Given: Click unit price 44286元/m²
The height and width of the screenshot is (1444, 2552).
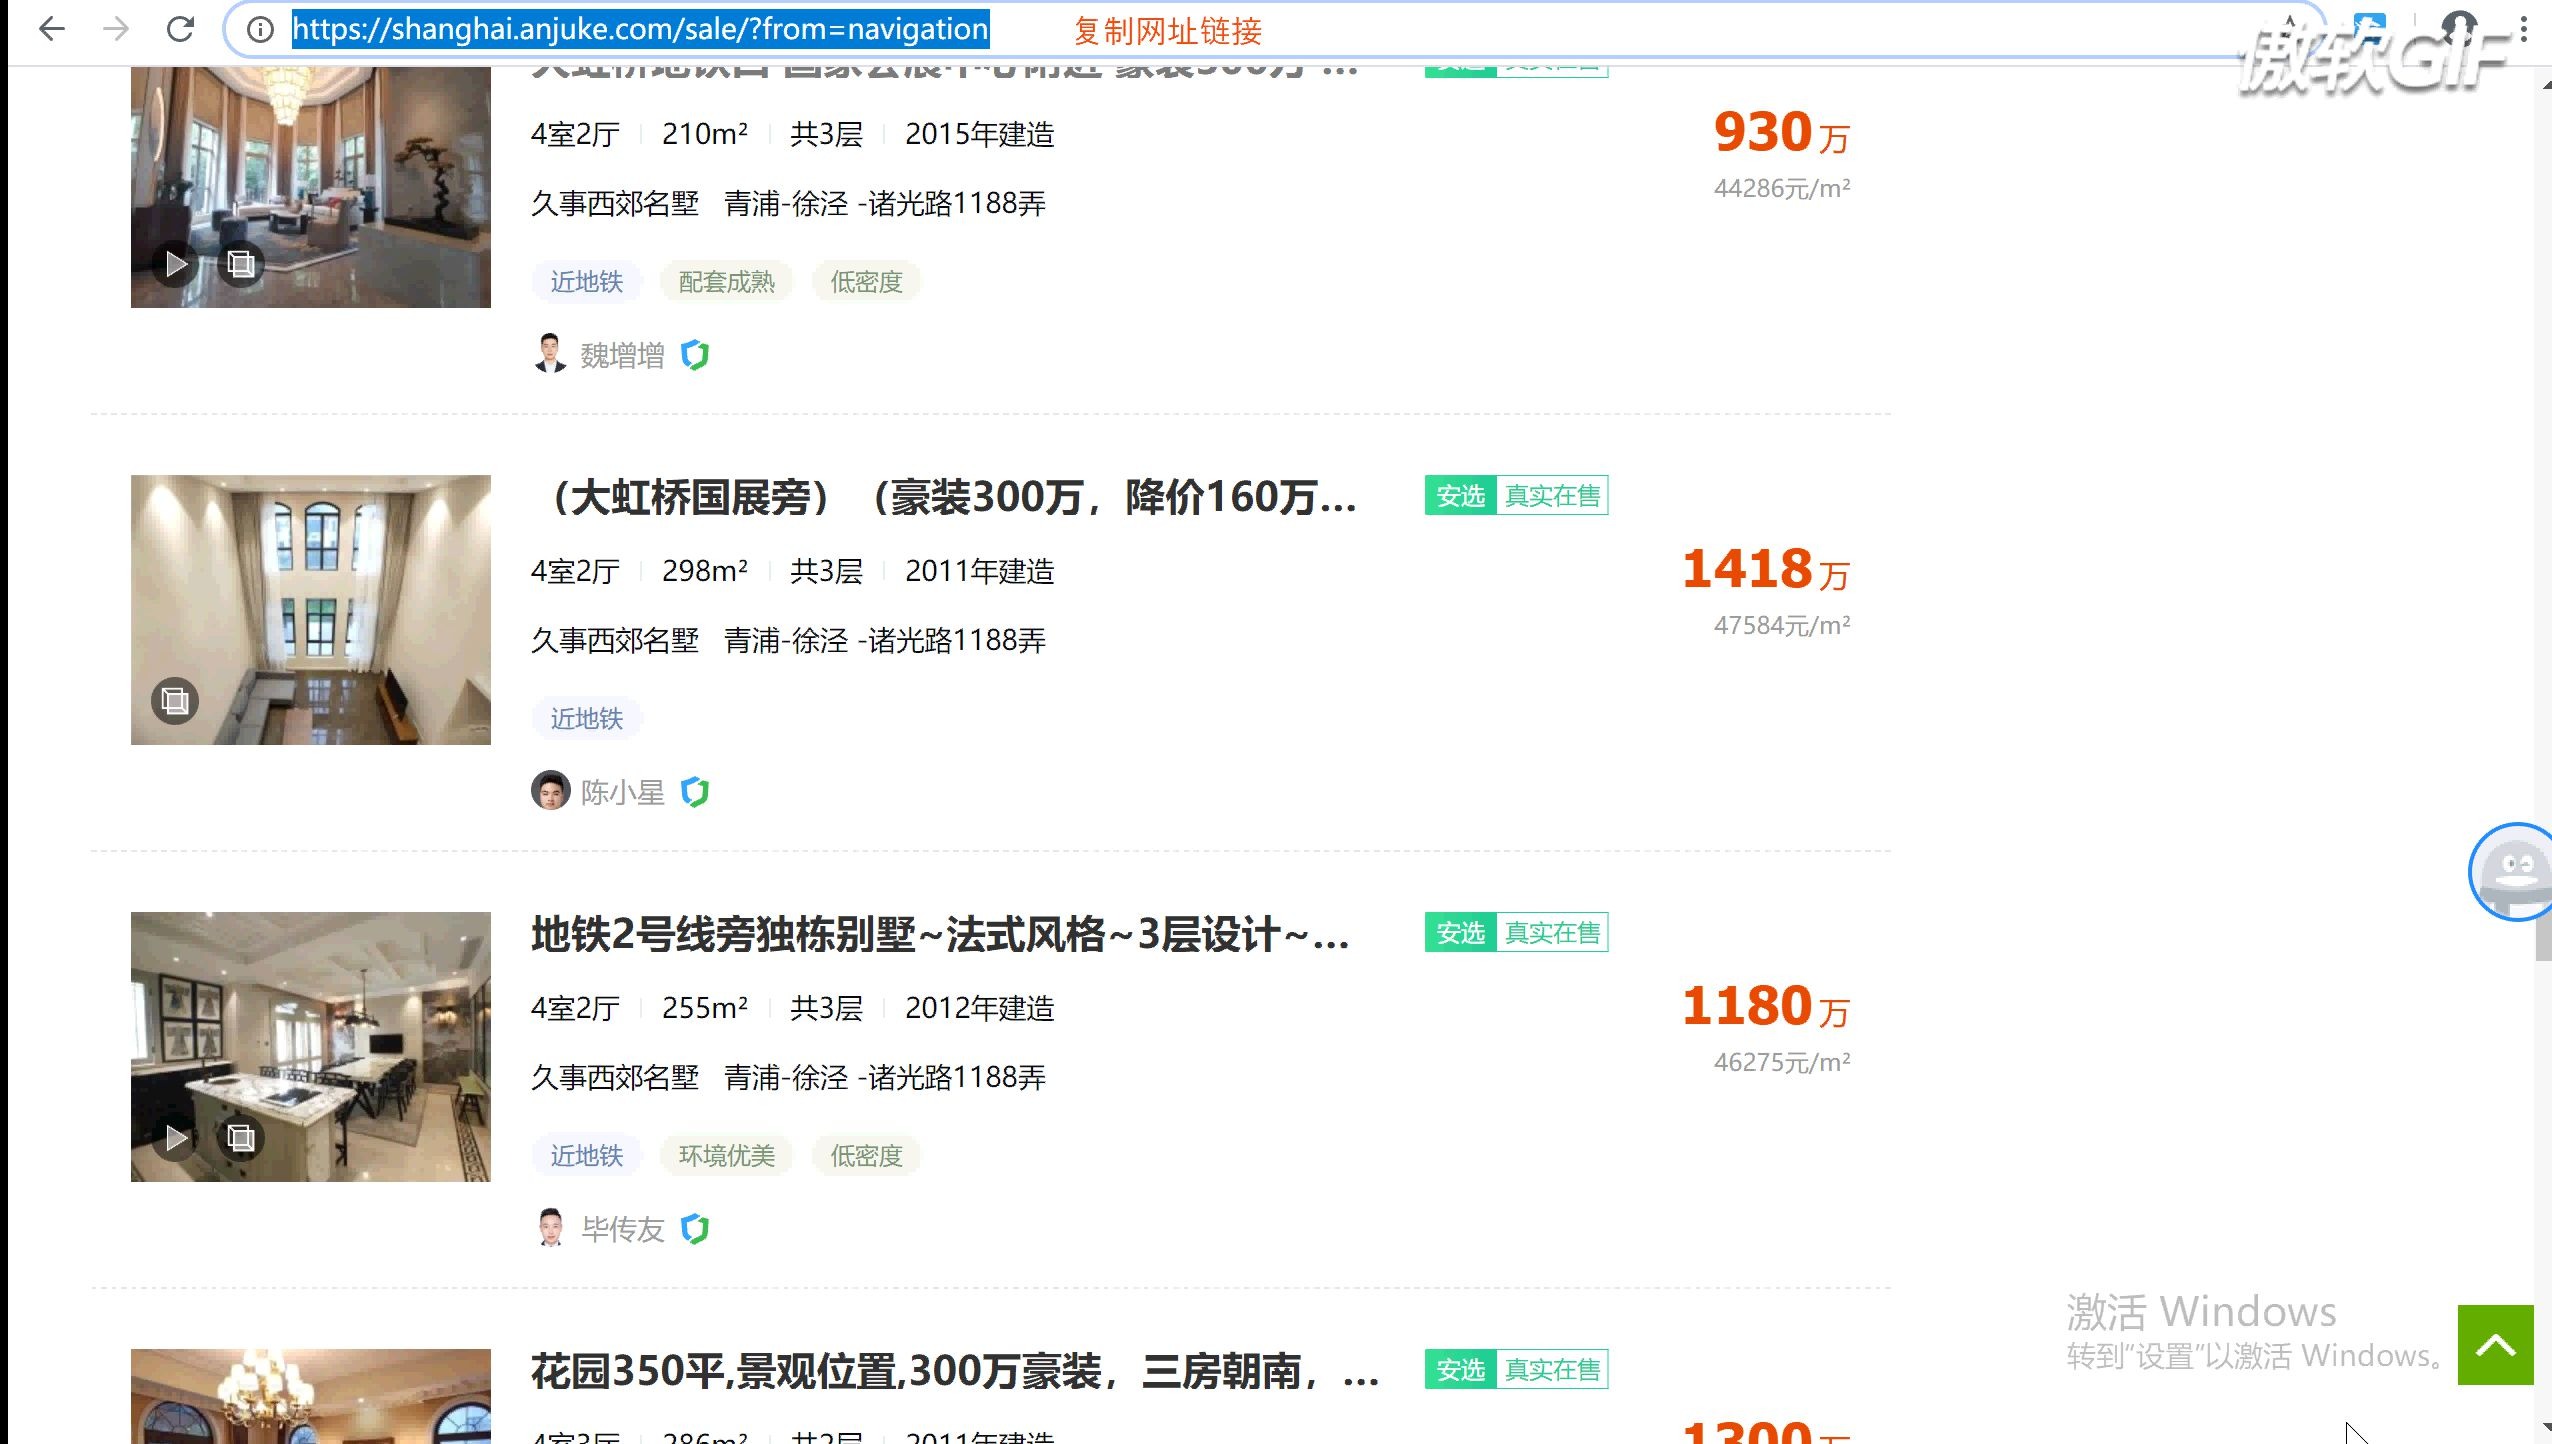Looking at the screenshot, I should 1782,188.
